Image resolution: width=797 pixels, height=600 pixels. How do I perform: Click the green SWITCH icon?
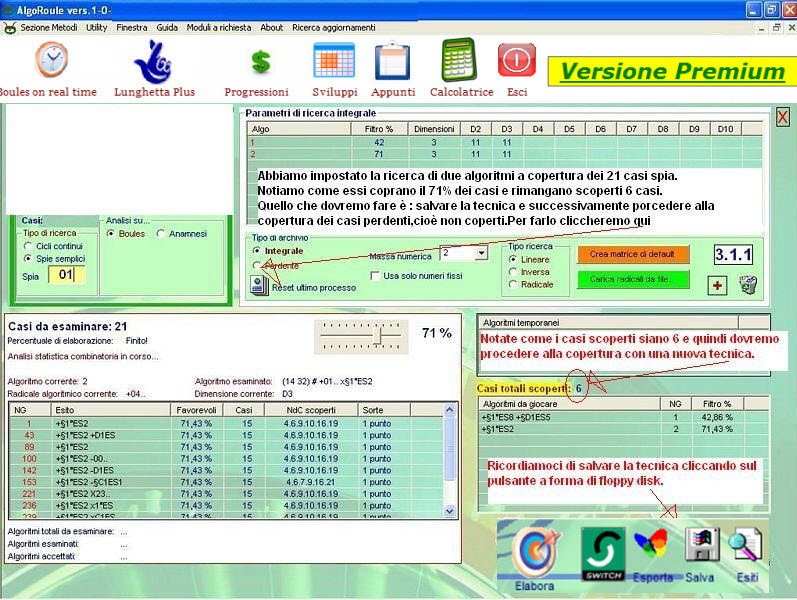click(x=603, y=554)
